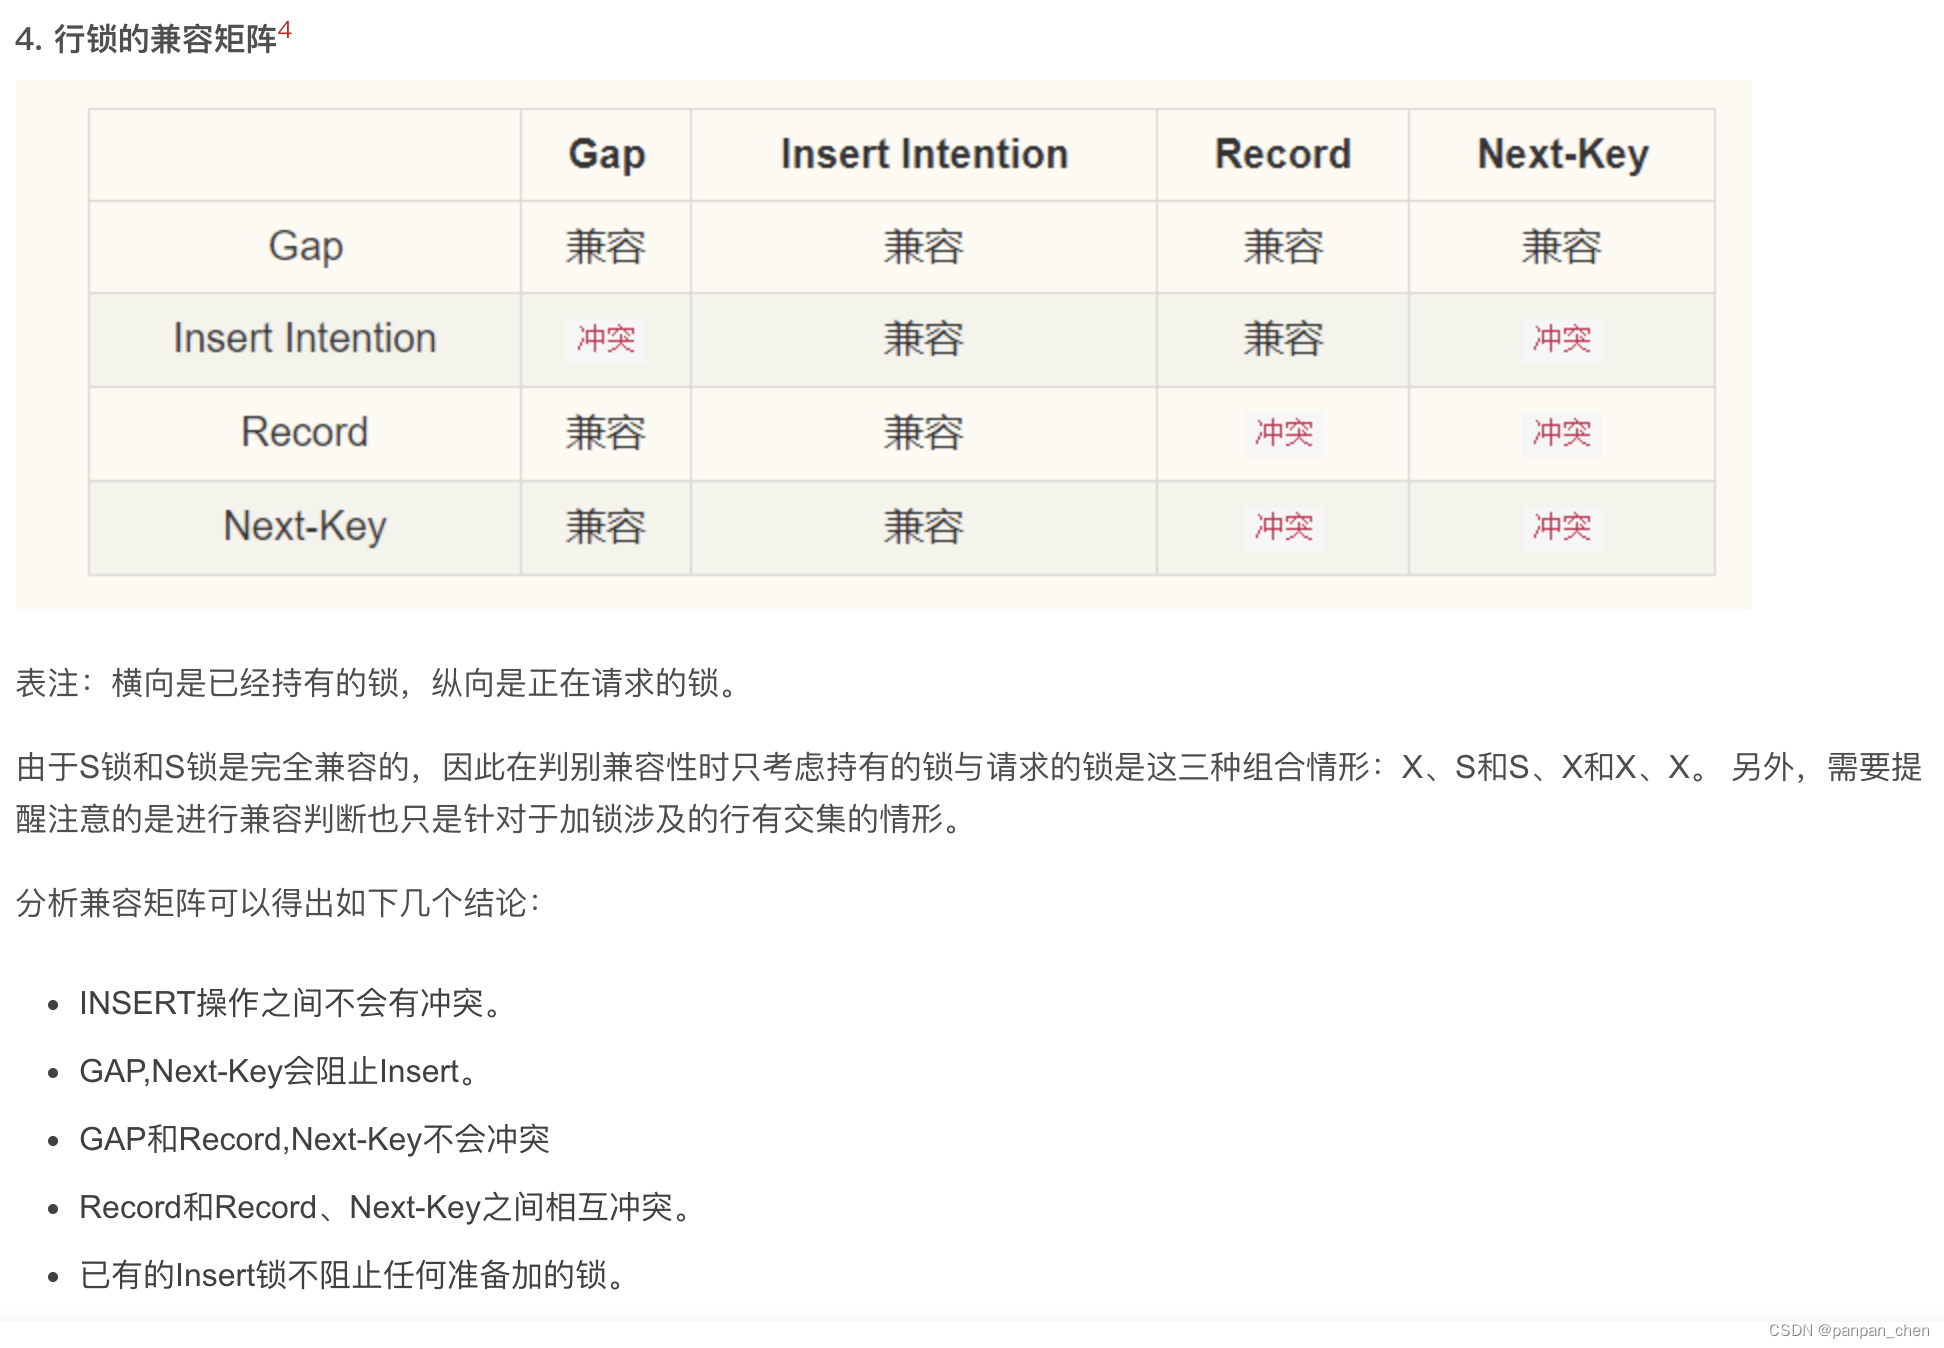
Task: Open footnote 4 superscript link
Action: click(x=285, y=30)
